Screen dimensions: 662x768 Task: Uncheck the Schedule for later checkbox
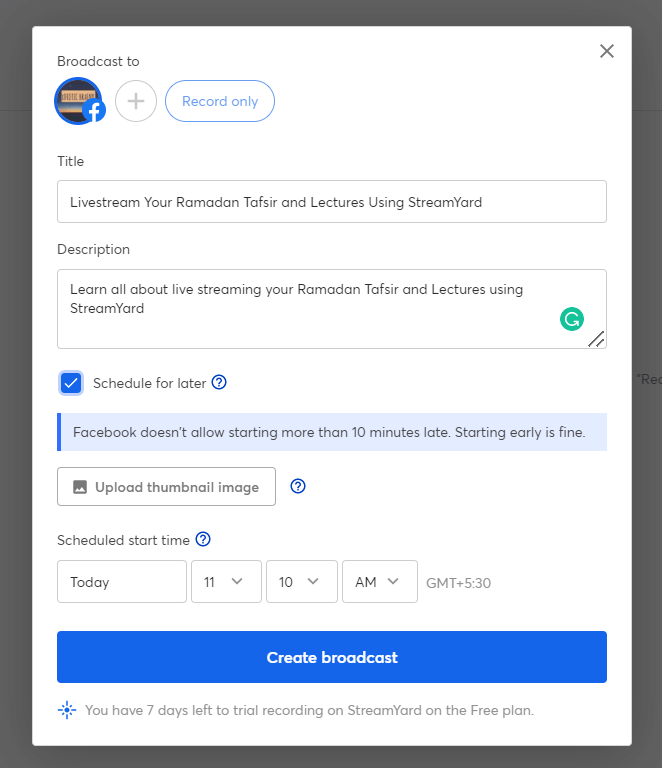pos(71,383)
